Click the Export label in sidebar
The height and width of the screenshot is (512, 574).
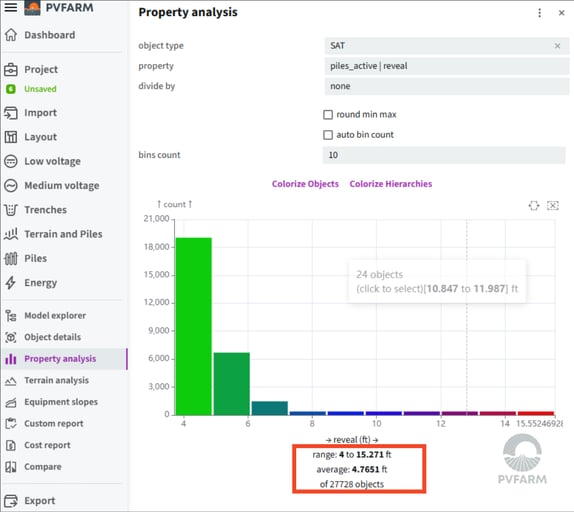pos(40,501)
